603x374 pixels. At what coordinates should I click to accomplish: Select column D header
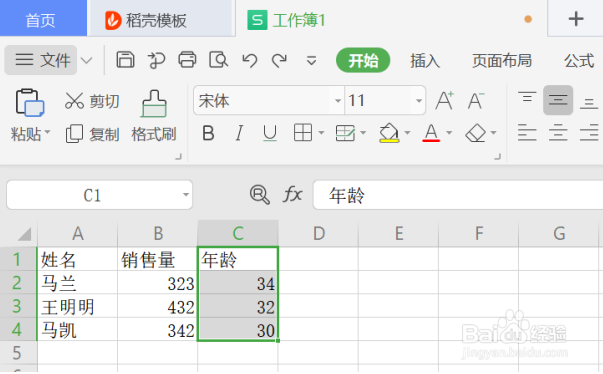[x=318, y=233]
